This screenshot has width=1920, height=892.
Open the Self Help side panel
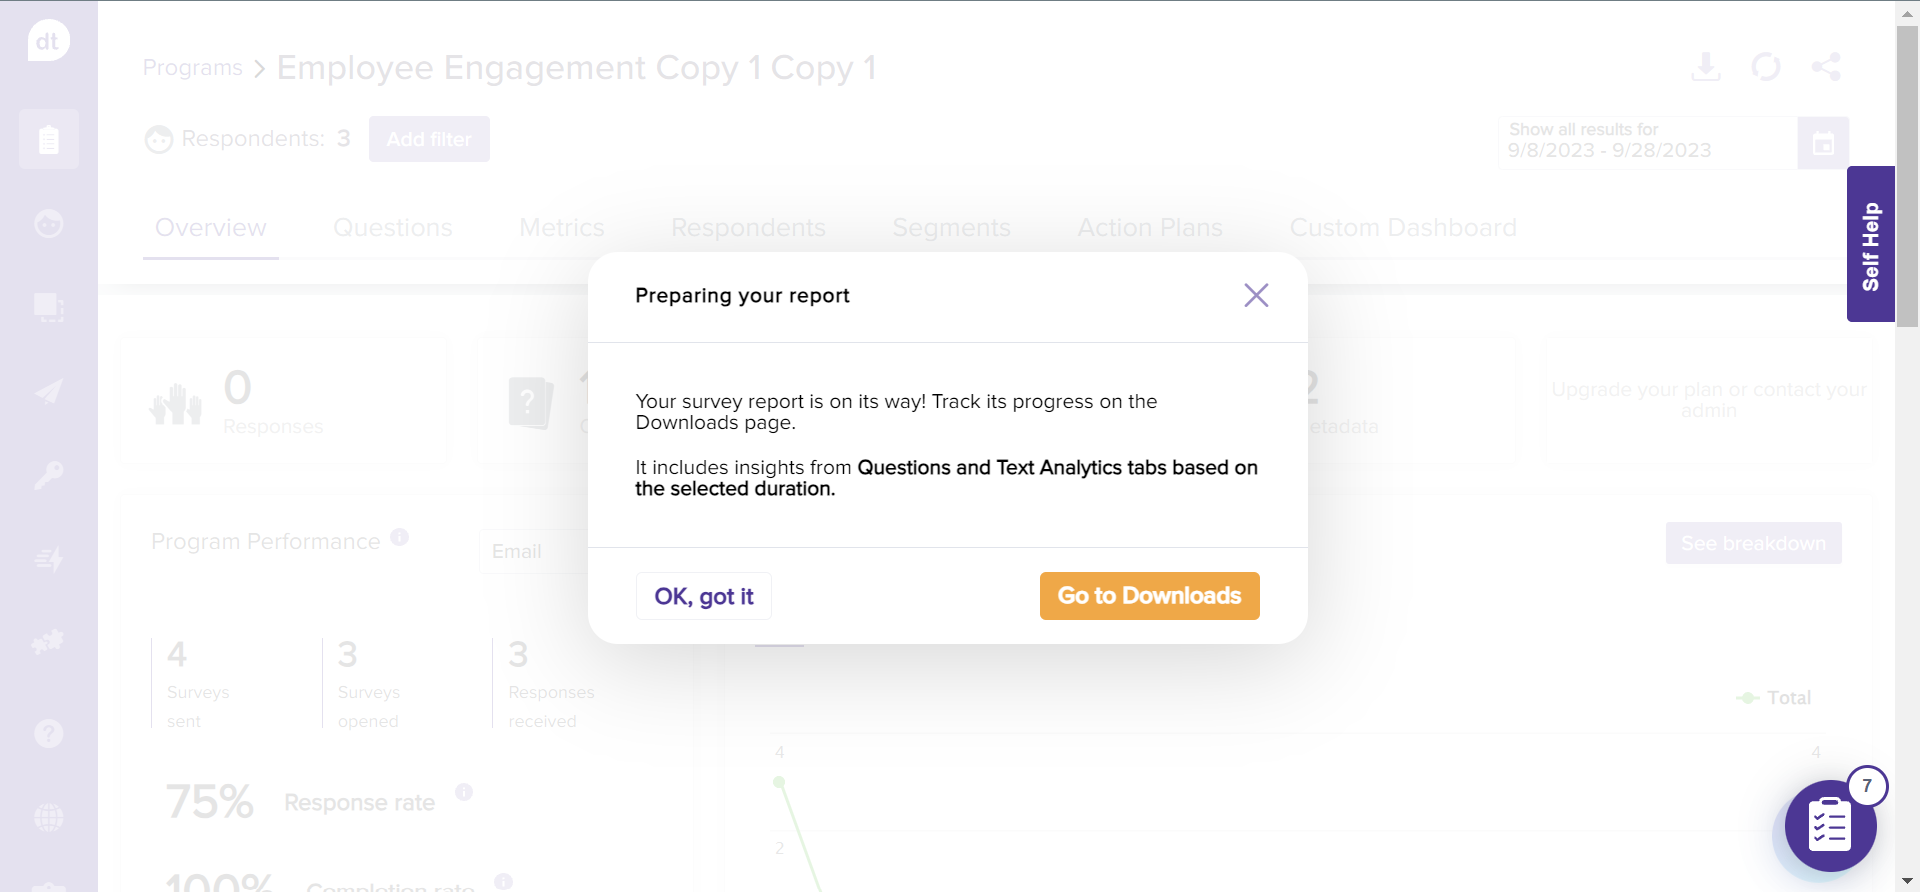pyautogui.click(x=1870, y=244)
